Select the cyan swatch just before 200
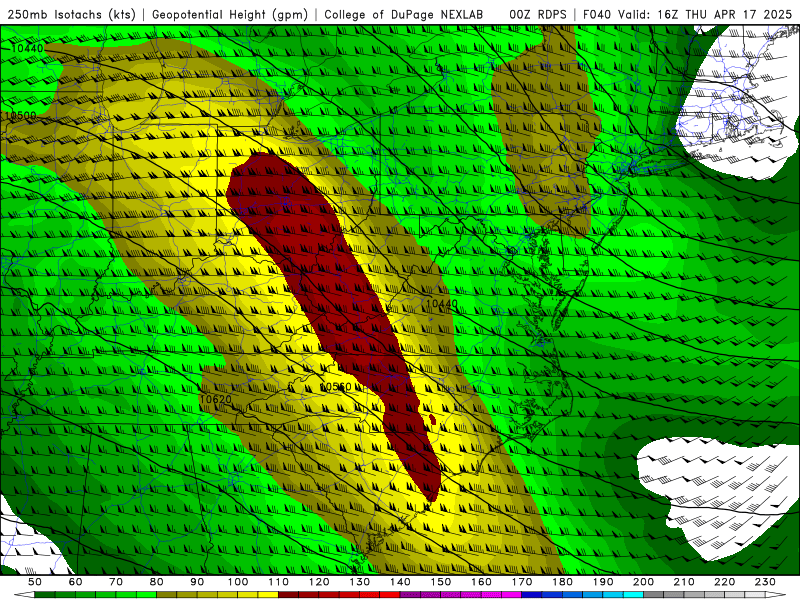 633,595
